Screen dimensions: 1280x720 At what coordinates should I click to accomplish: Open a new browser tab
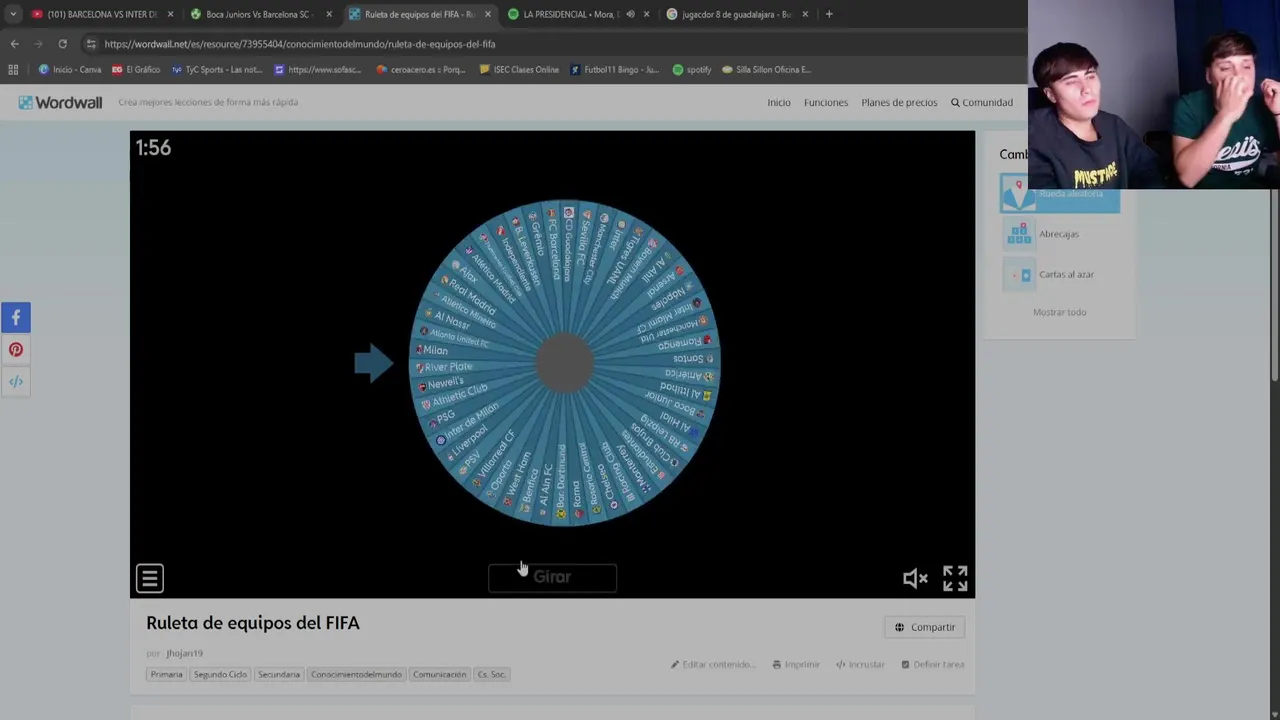[x=829, y=14]
